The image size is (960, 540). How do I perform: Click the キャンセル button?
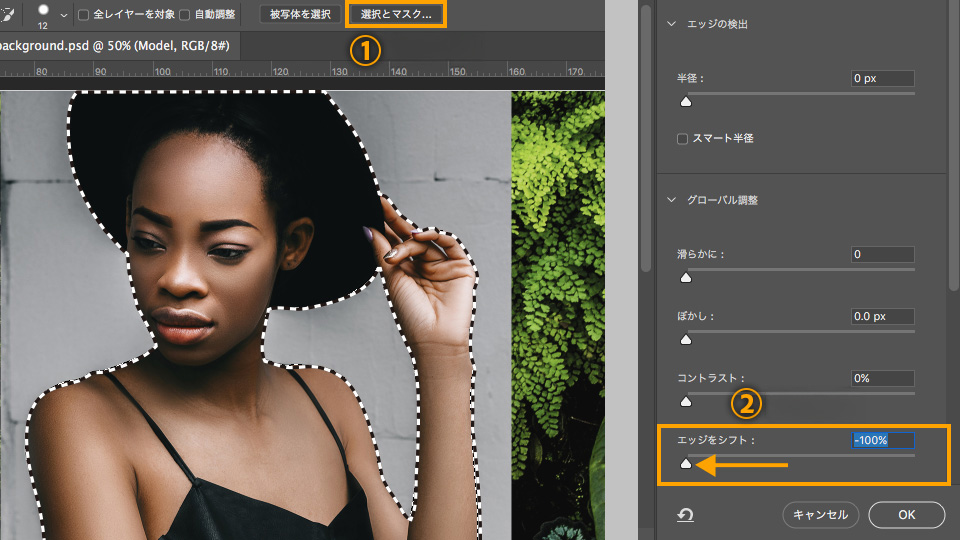pos(820,515)
